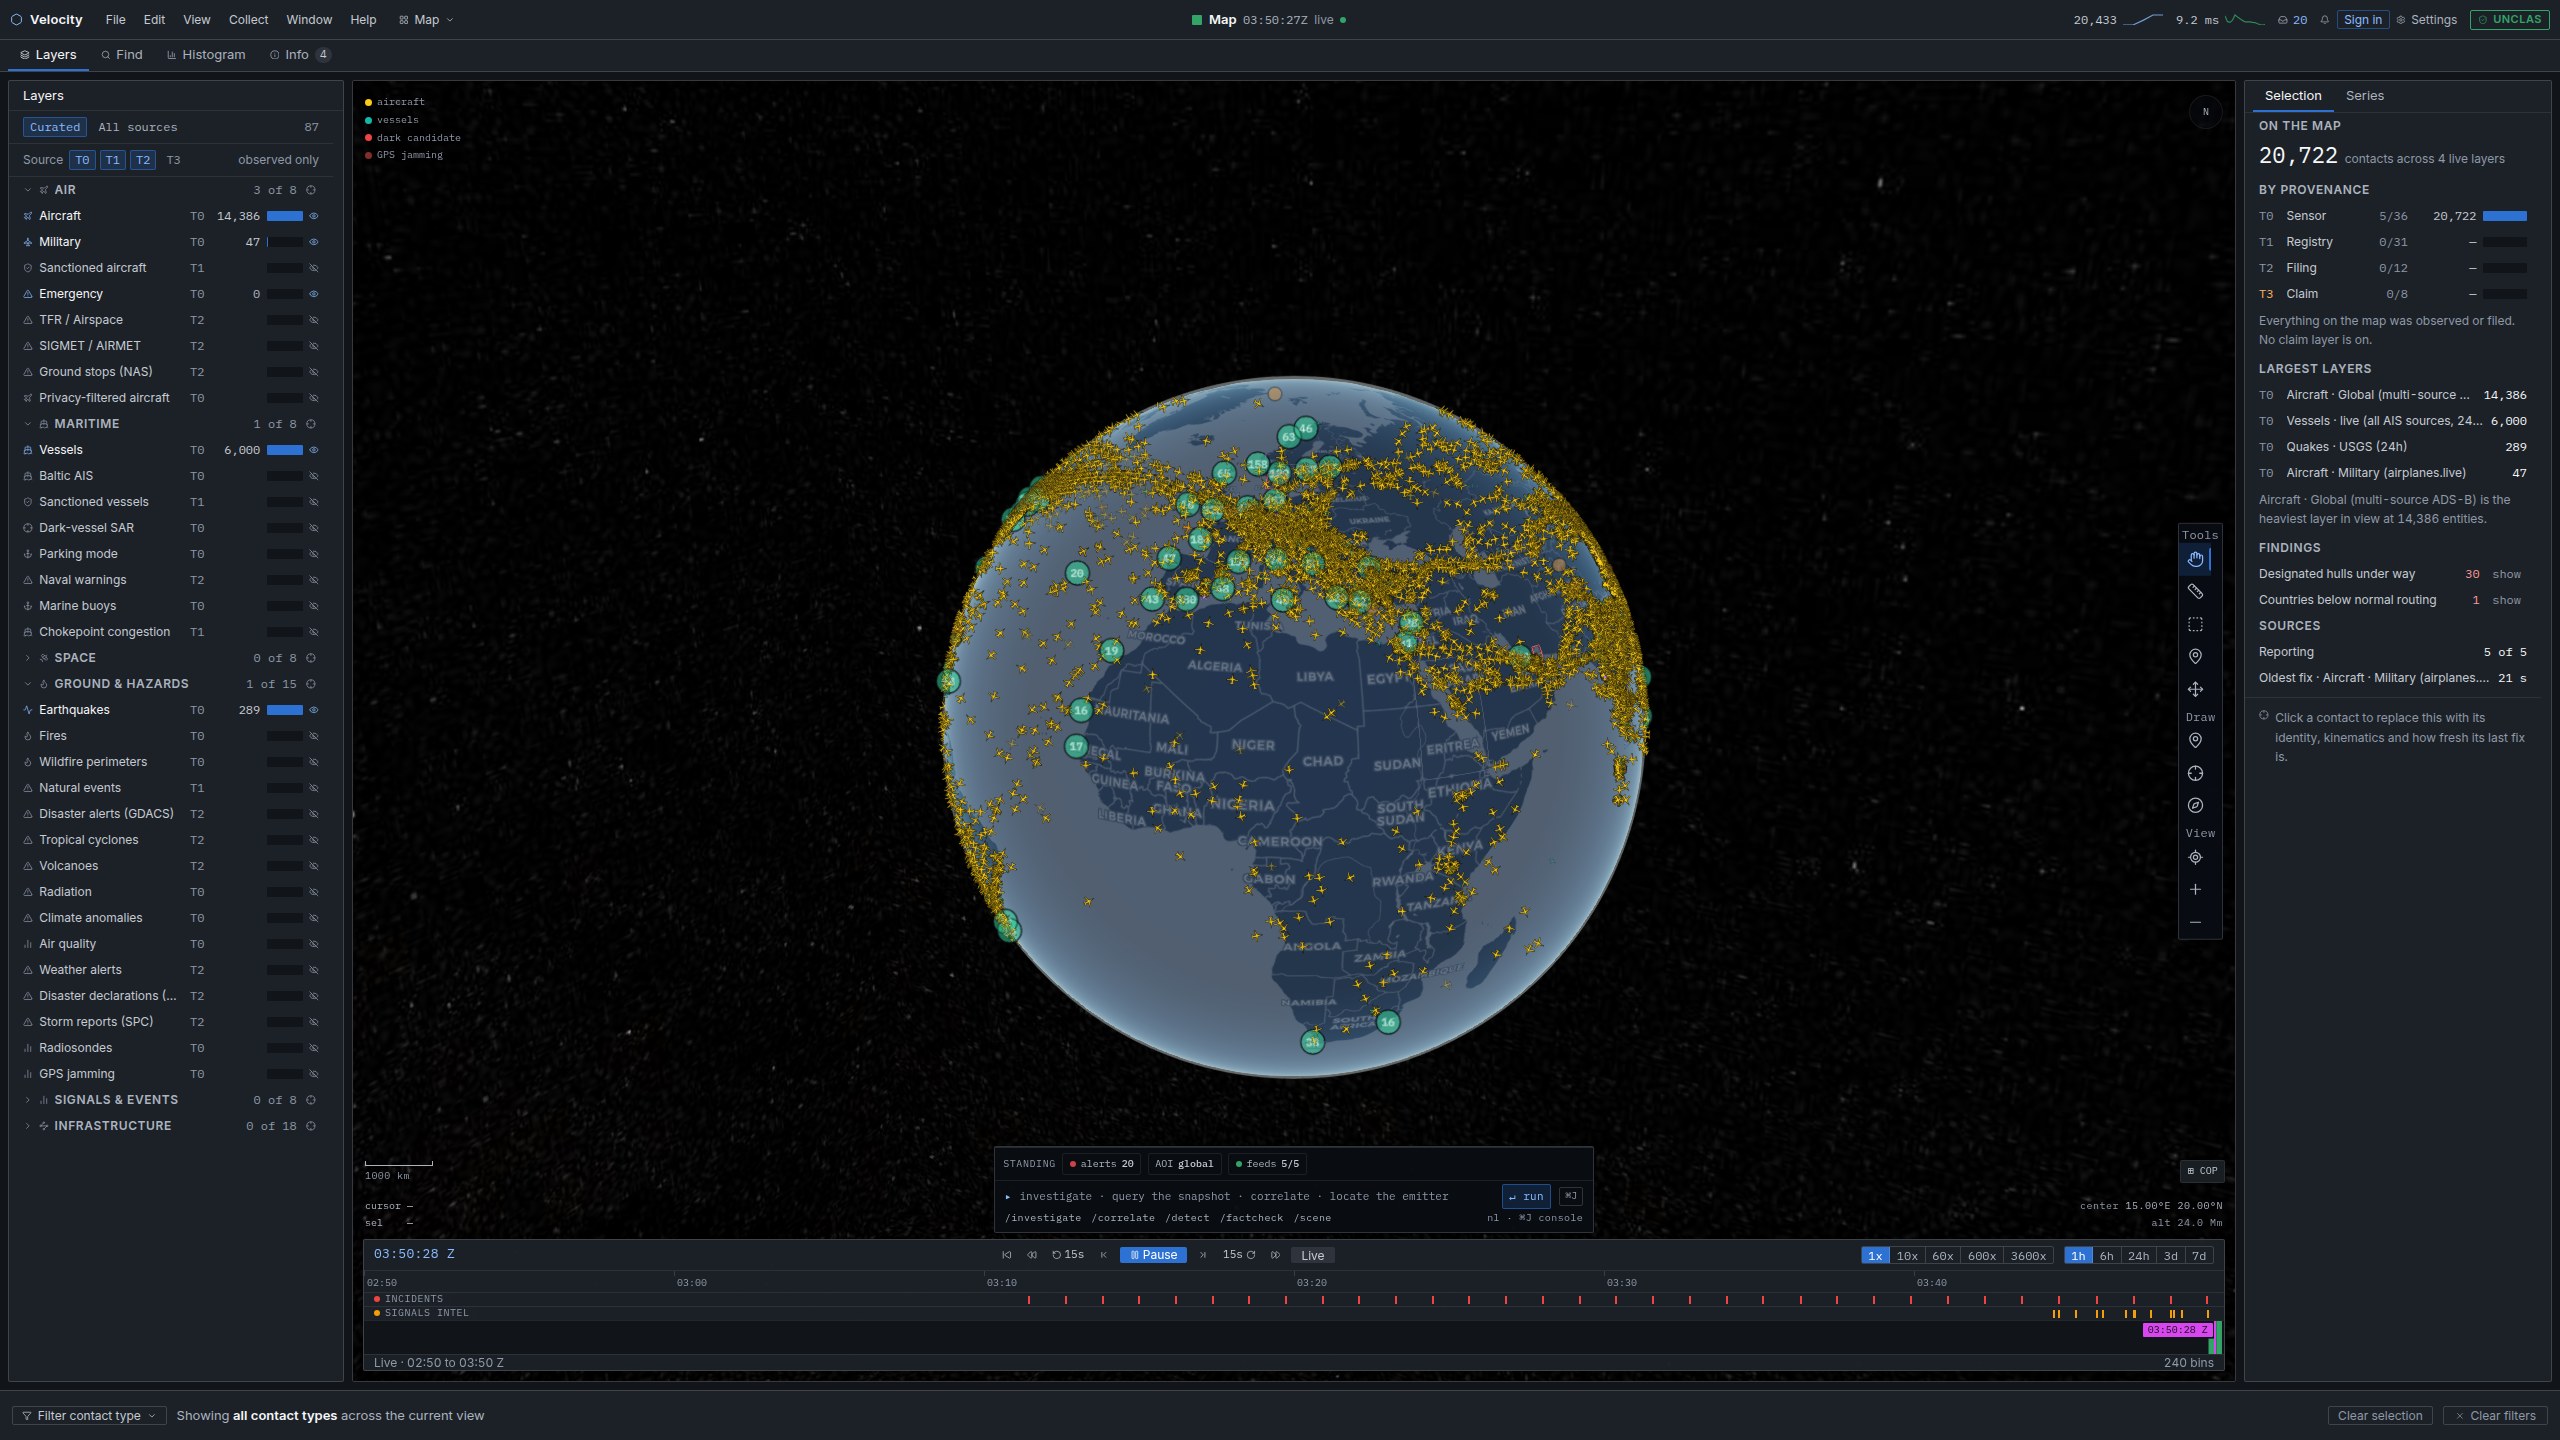Viewport: 2560px width, 1440px height.
Task: Open the Info tab
Action: pyautogui.click(x=299, y=55)
